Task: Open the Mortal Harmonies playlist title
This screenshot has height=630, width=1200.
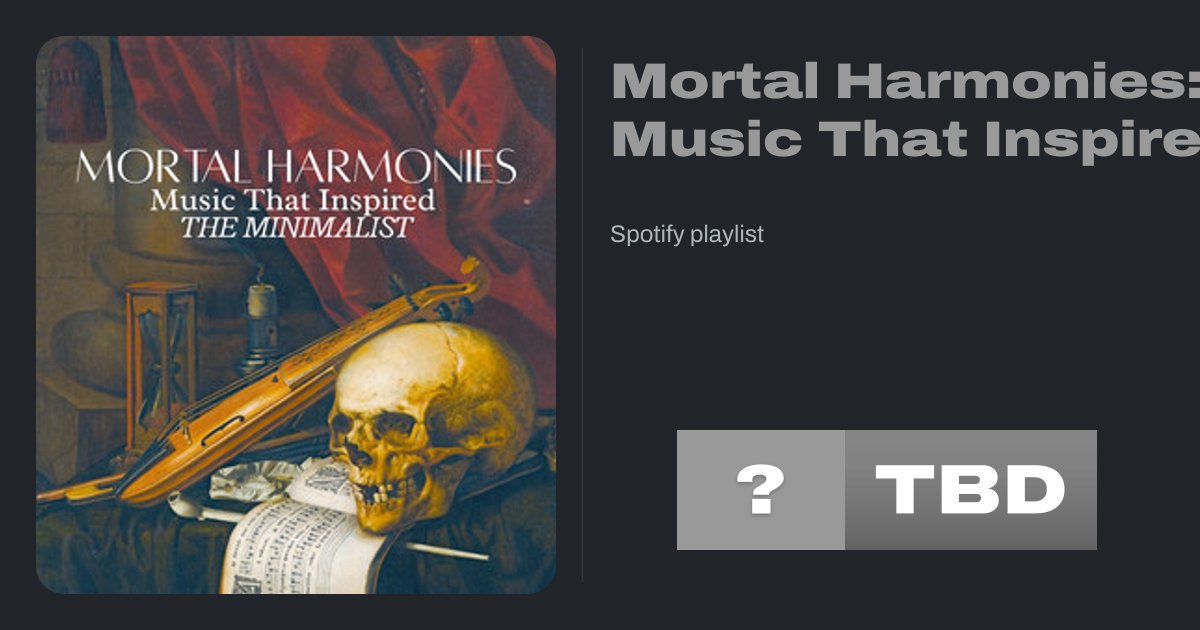Action: pos(905,109)
